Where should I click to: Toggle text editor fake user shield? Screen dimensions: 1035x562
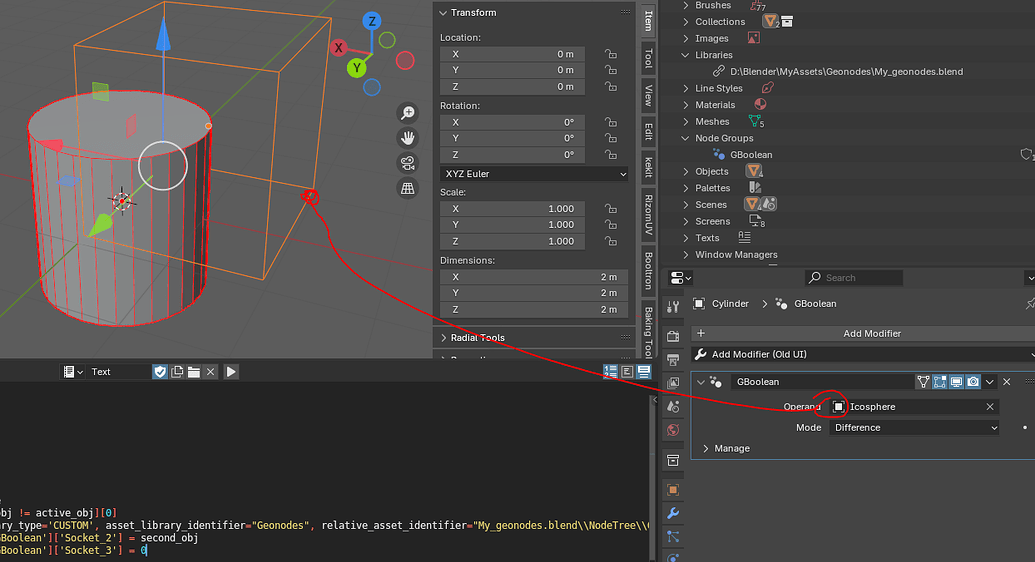coord(160,372)
